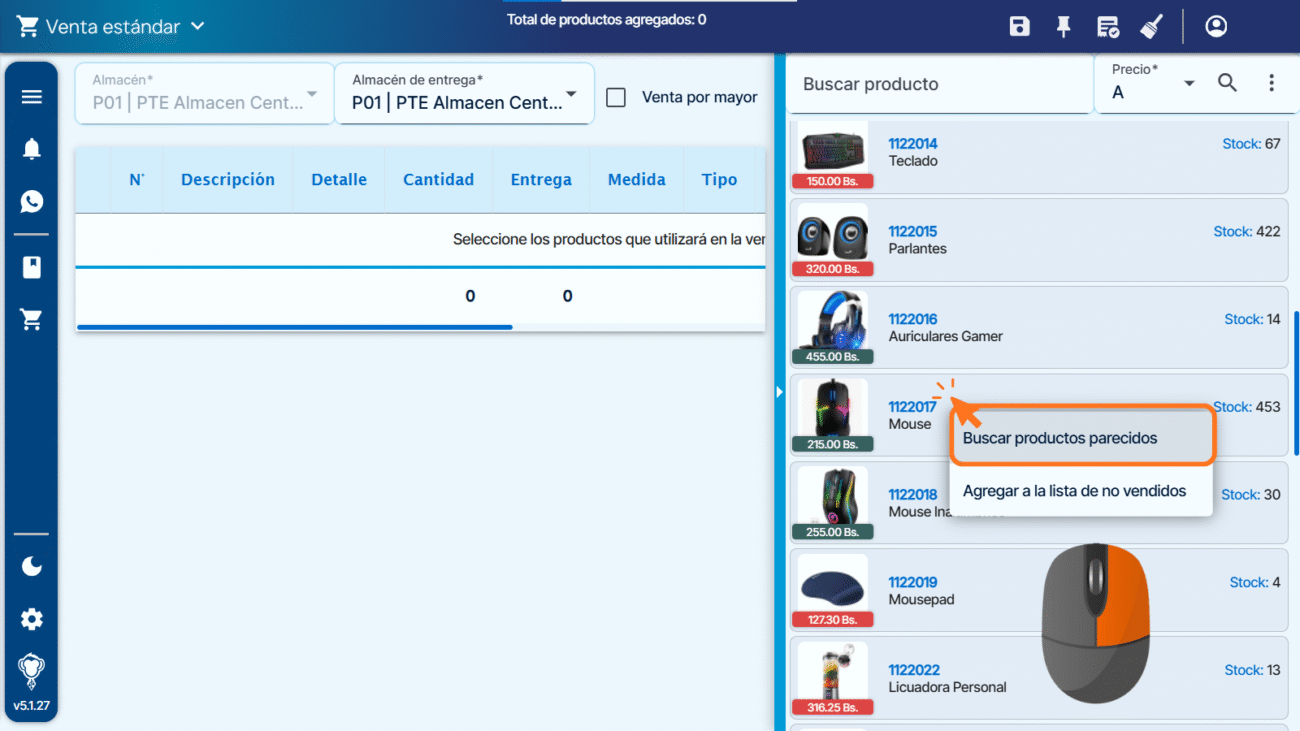Open the user account profile icon
The width and height of the screenshot is (1300, 731).
point(1216,27)
